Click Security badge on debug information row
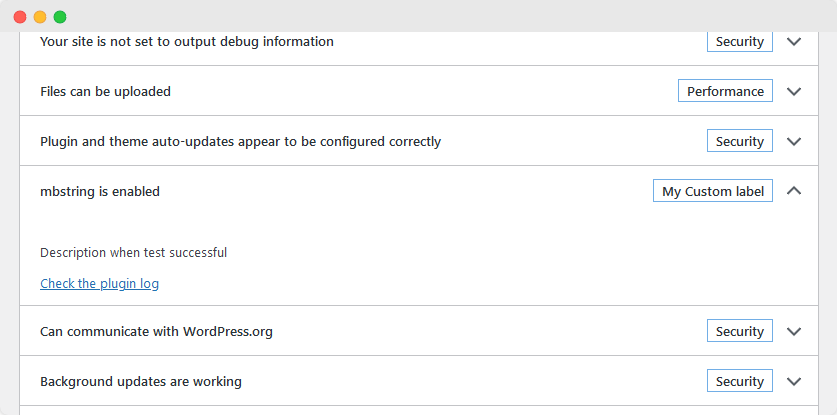The height and width of the screenshot is (415, 837). click(739, 42)
